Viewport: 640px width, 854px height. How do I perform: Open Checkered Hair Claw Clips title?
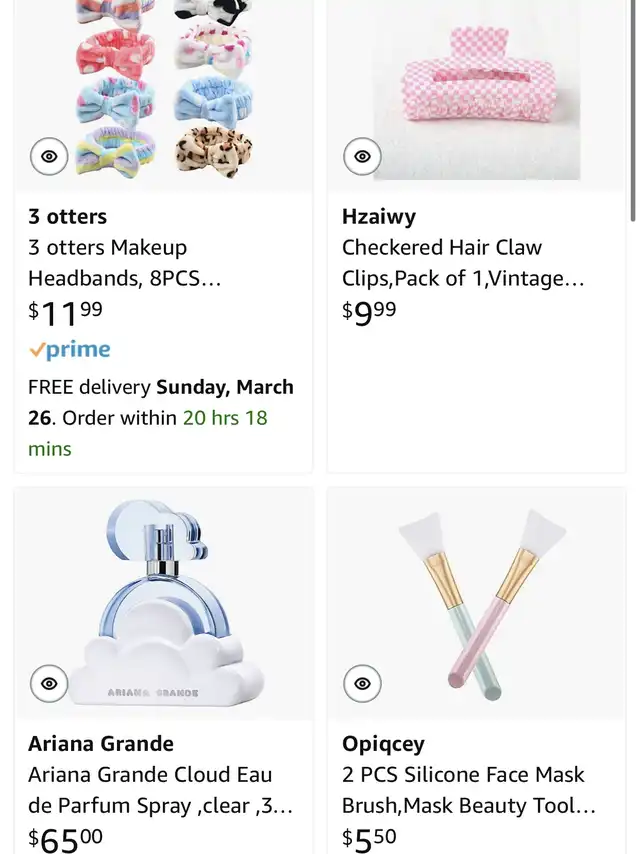click(x=463, y=263)
